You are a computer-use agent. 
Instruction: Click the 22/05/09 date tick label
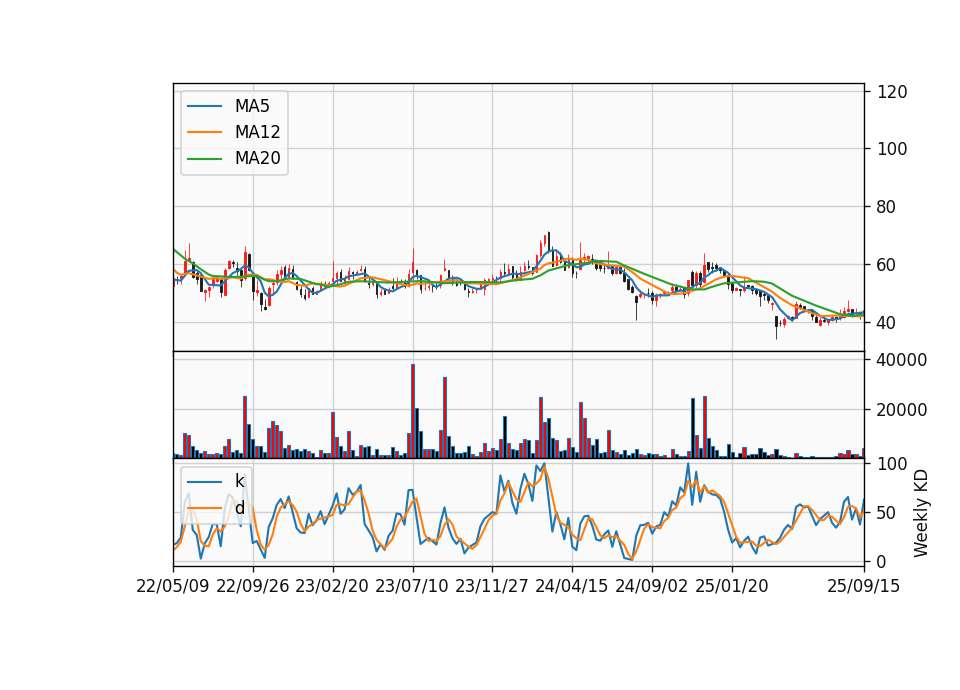click(173, 586)
